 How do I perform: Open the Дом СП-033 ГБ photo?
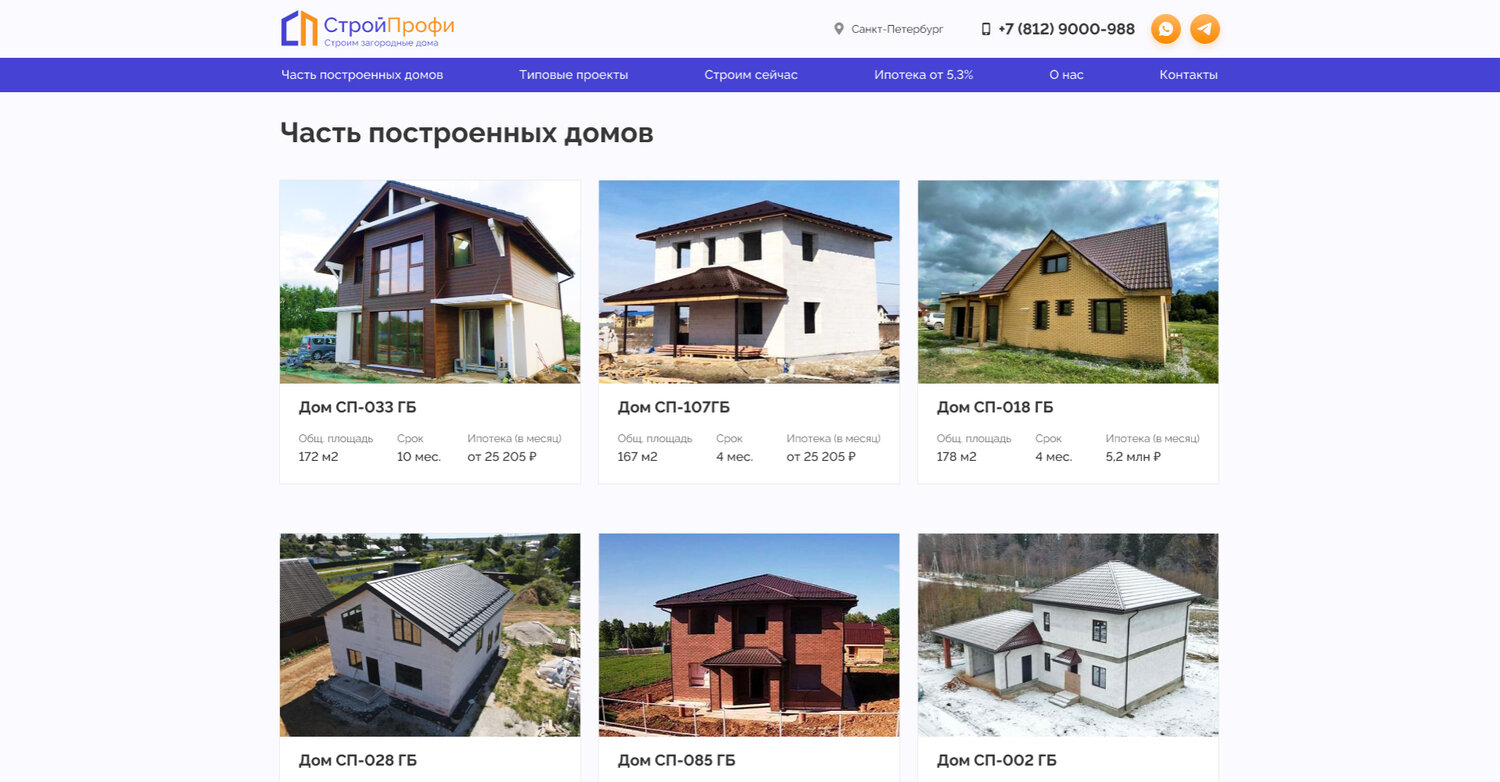click(x=430, y=282)
